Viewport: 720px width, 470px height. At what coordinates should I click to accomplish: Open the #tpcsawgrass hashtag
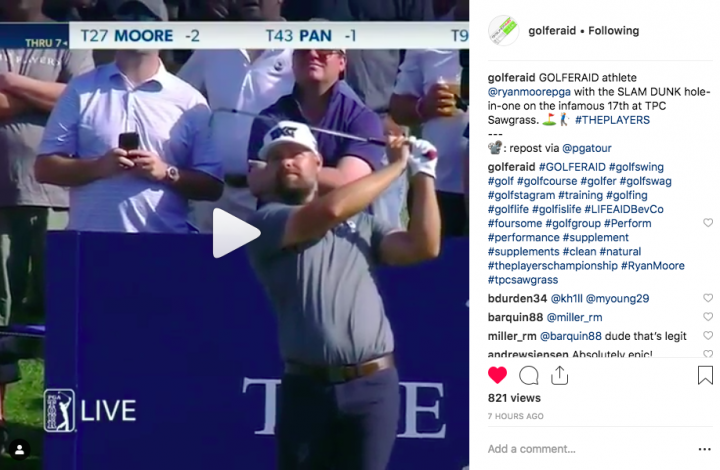coord(523,280)
